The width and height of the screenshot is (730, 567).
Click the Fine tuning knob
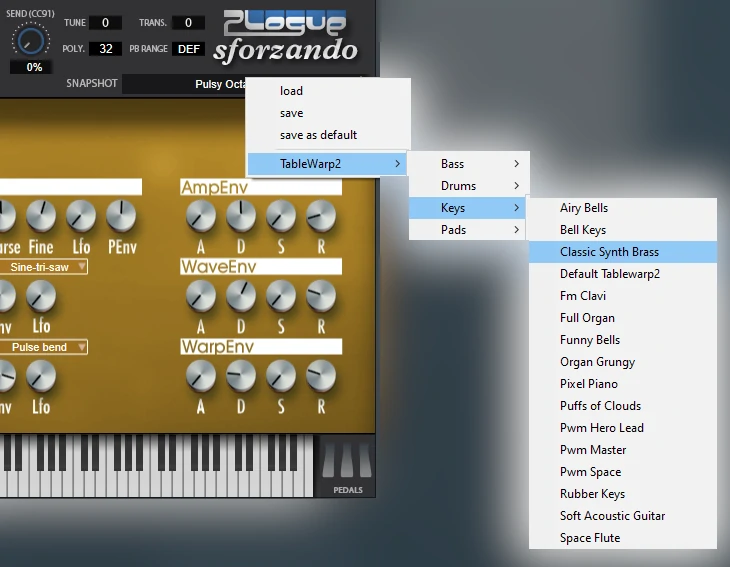pyautogui.click(x=41, y=214)
